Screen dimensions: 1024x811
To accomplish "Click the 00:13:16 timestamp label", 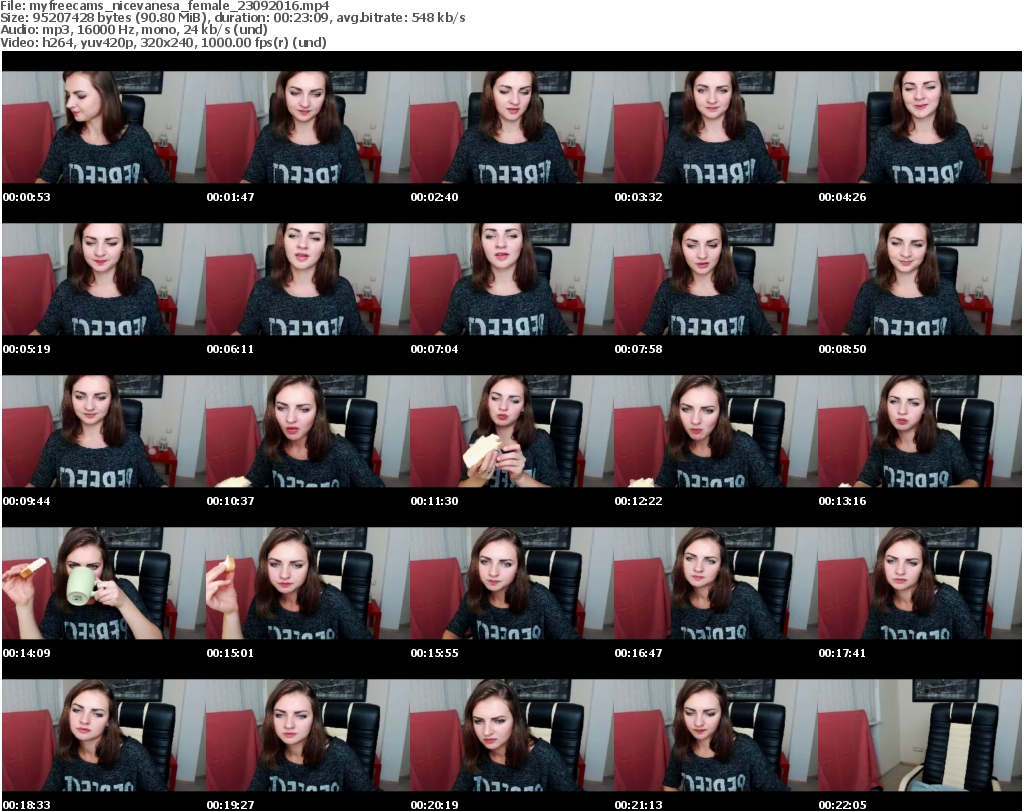I will (842, 501).
